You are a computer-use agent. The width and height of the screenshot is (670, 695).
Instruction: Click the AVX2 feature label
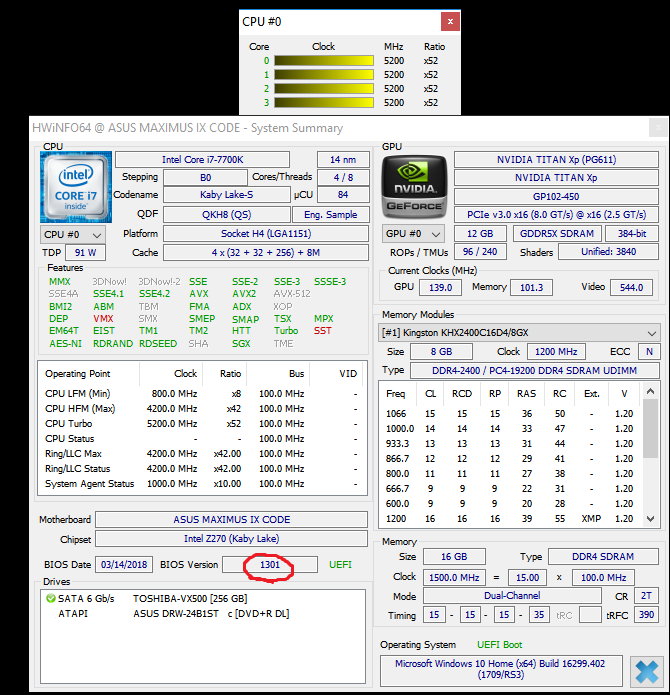[244, 294]
